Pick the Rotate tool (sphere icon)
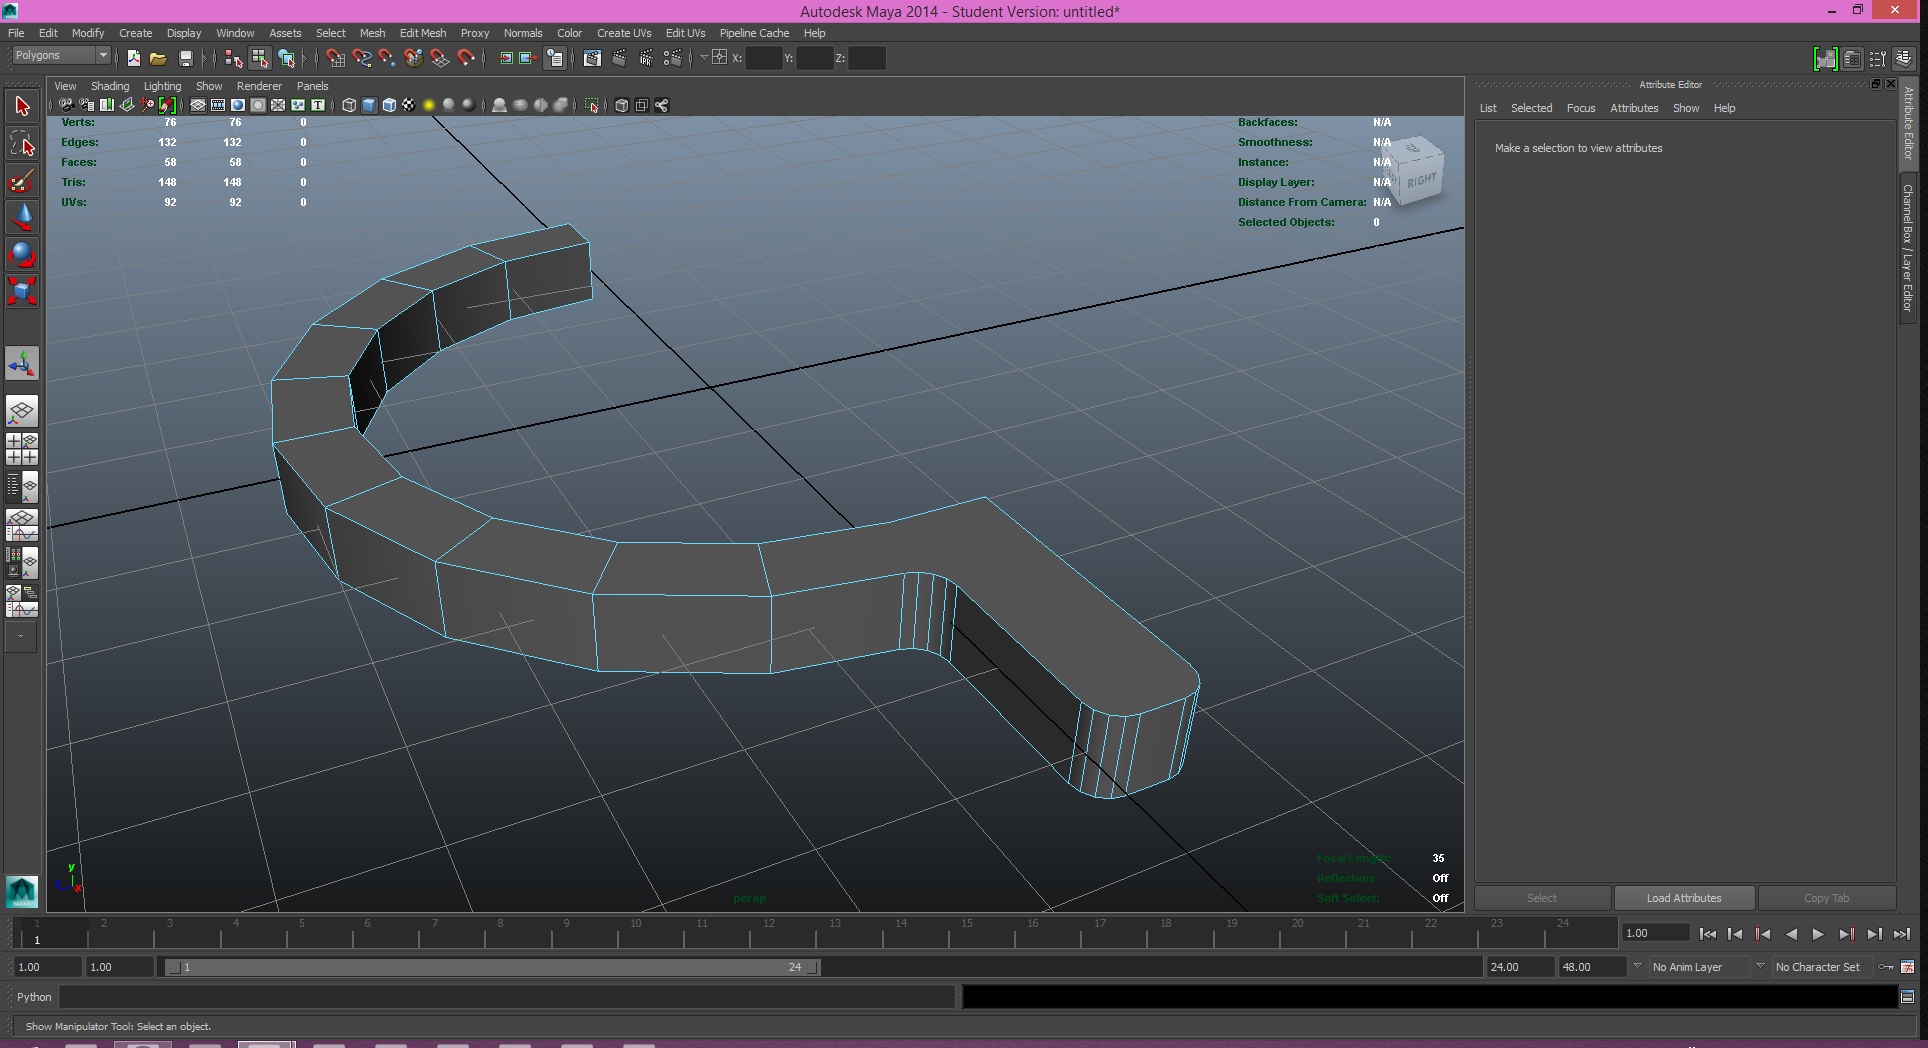The height and width of the screenshot is (1048, 1928). pos(22,254)
